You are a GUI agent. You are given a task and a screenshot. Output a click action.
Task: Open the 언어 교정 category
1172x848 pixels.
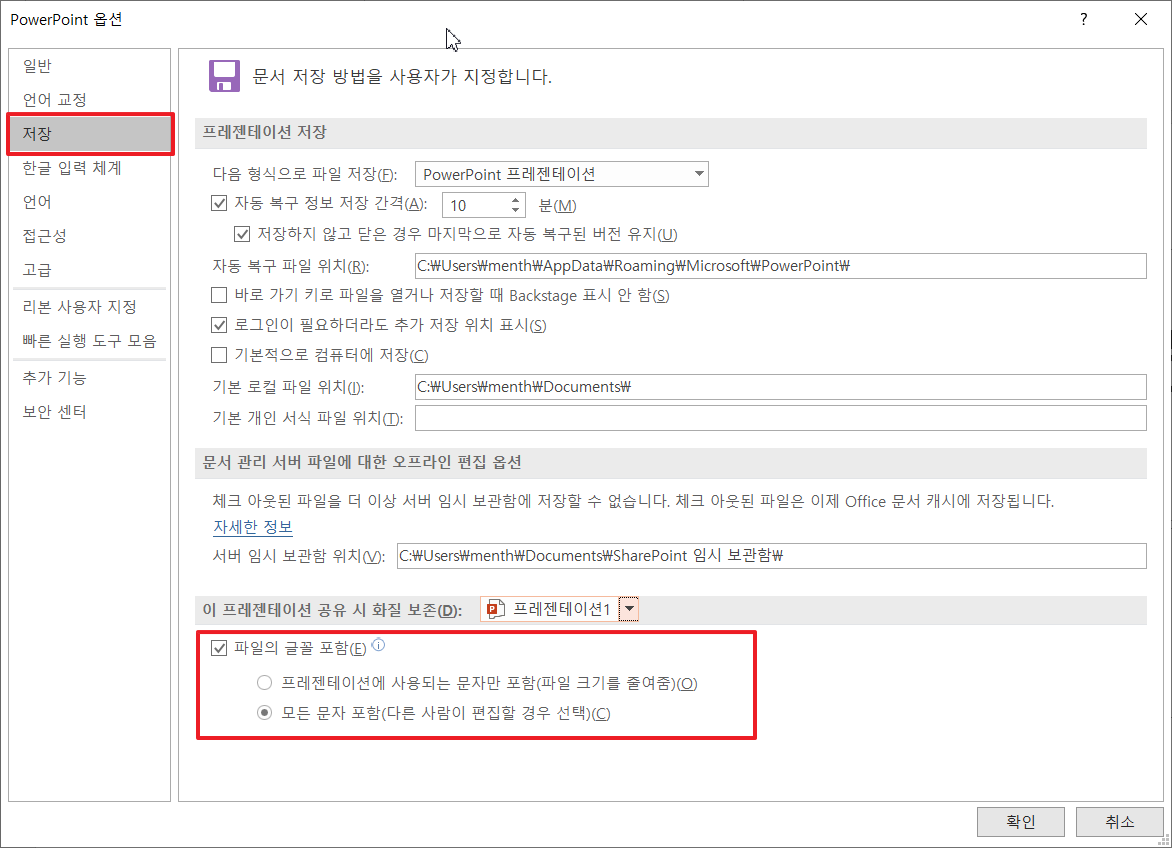tap(90, 99)
